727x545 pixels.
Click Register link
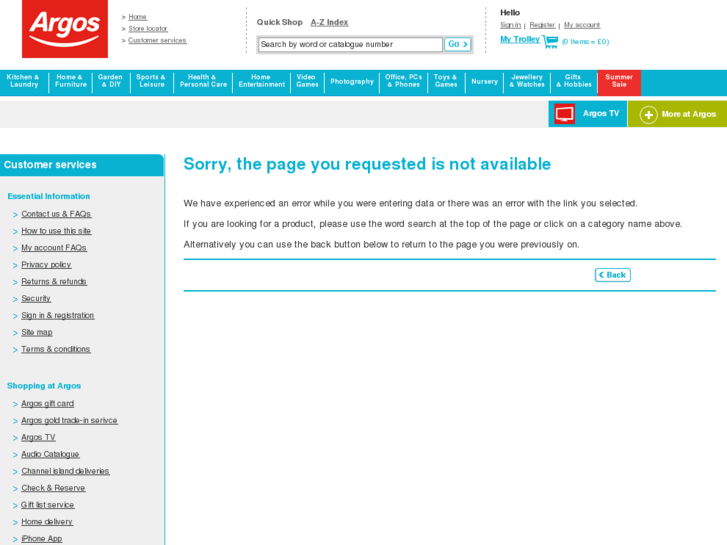542,25
